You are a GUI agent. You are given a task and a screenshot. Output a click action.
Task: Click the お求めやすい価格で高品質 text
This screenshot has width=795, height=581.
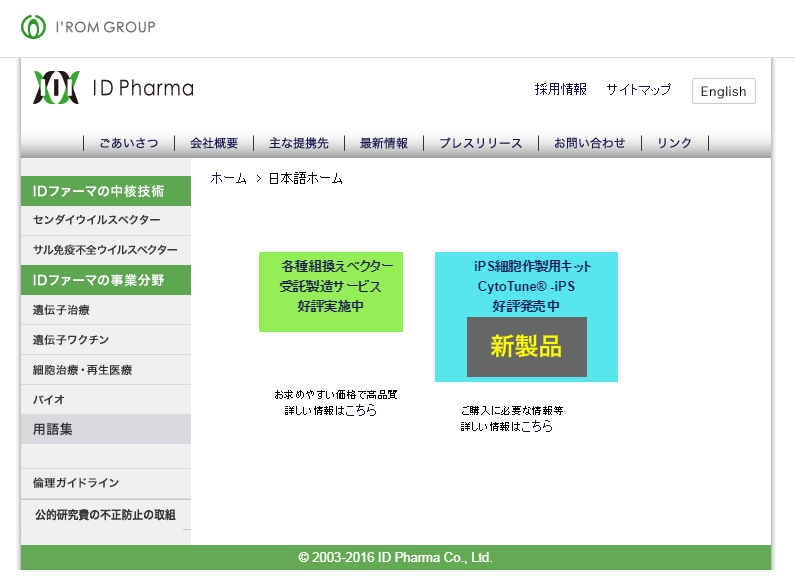336,394
